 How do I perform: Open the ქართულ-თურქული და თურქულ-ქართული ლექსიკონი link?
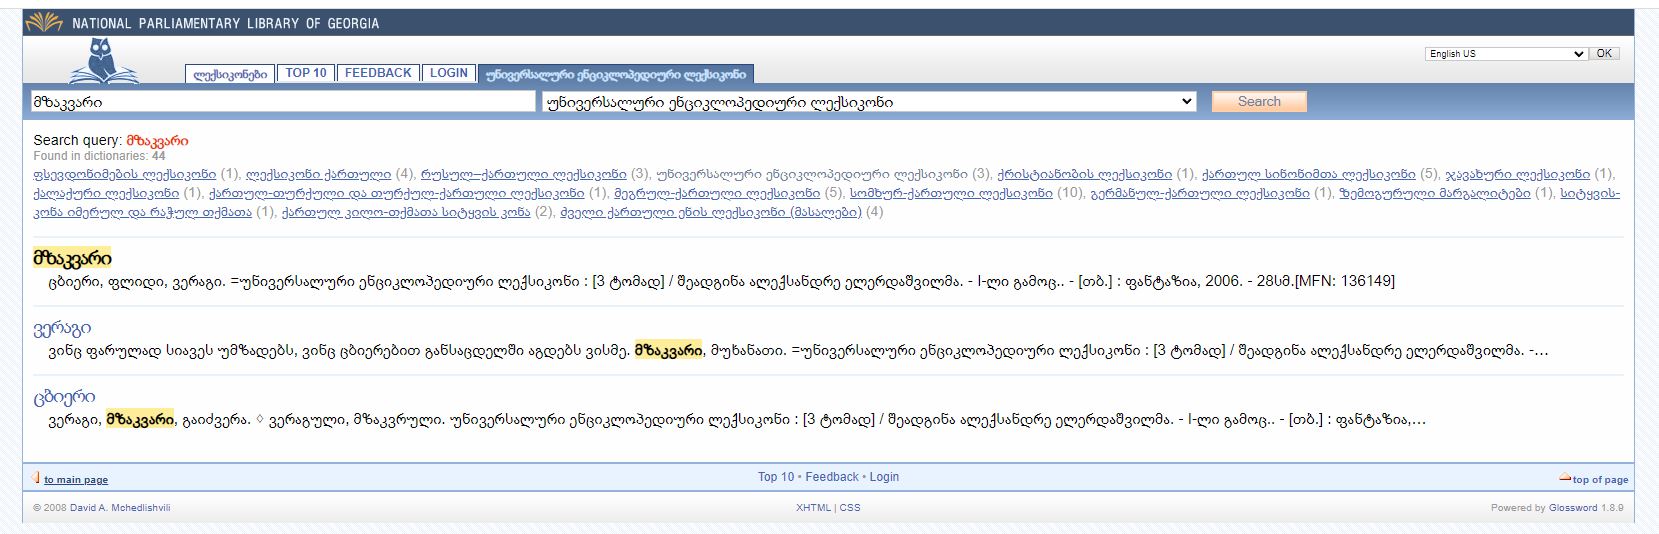coord(396,193)
